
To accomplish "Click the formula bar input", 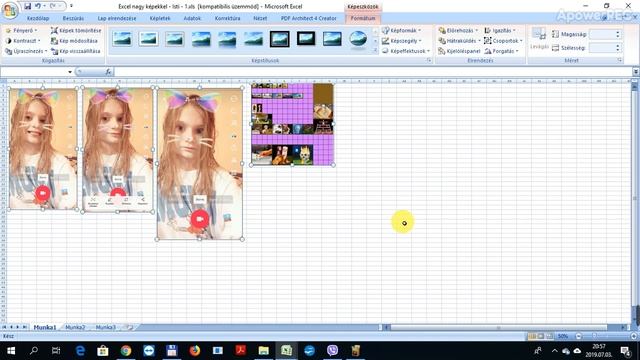I will tap(373, 72).
